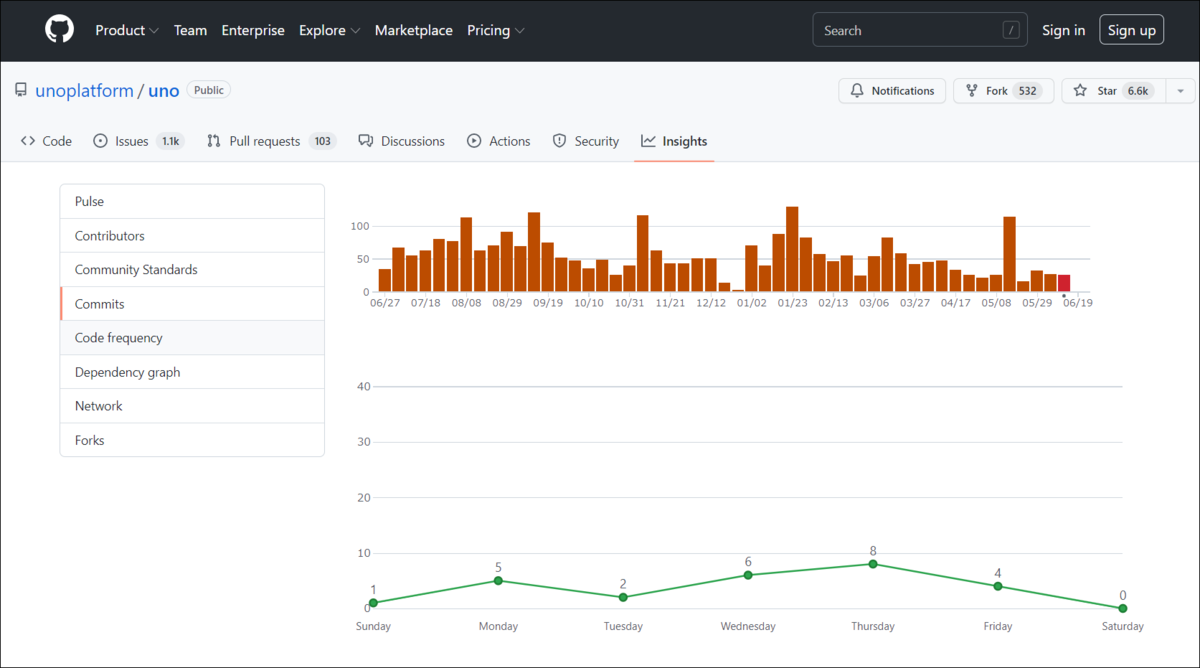
Task: Open Issues via its circle icon
Action: (100, 141)
